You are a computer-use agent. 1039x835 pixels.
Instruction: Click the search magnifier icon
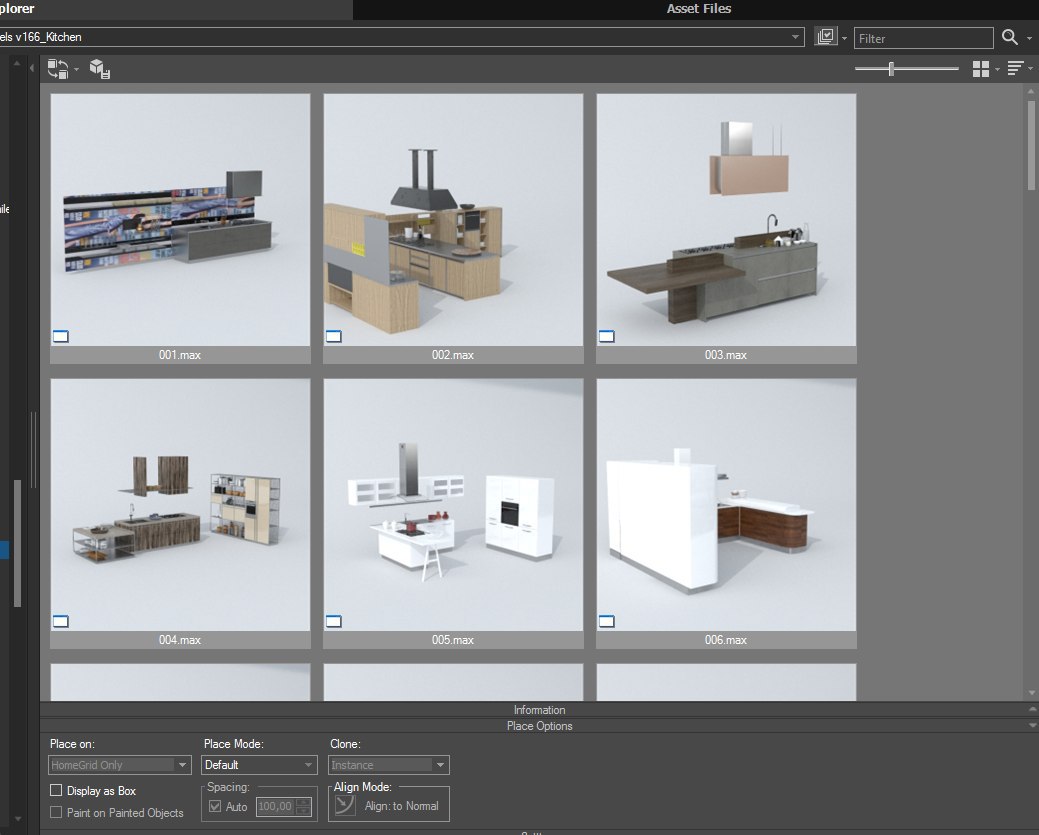tap(1009, 37)
